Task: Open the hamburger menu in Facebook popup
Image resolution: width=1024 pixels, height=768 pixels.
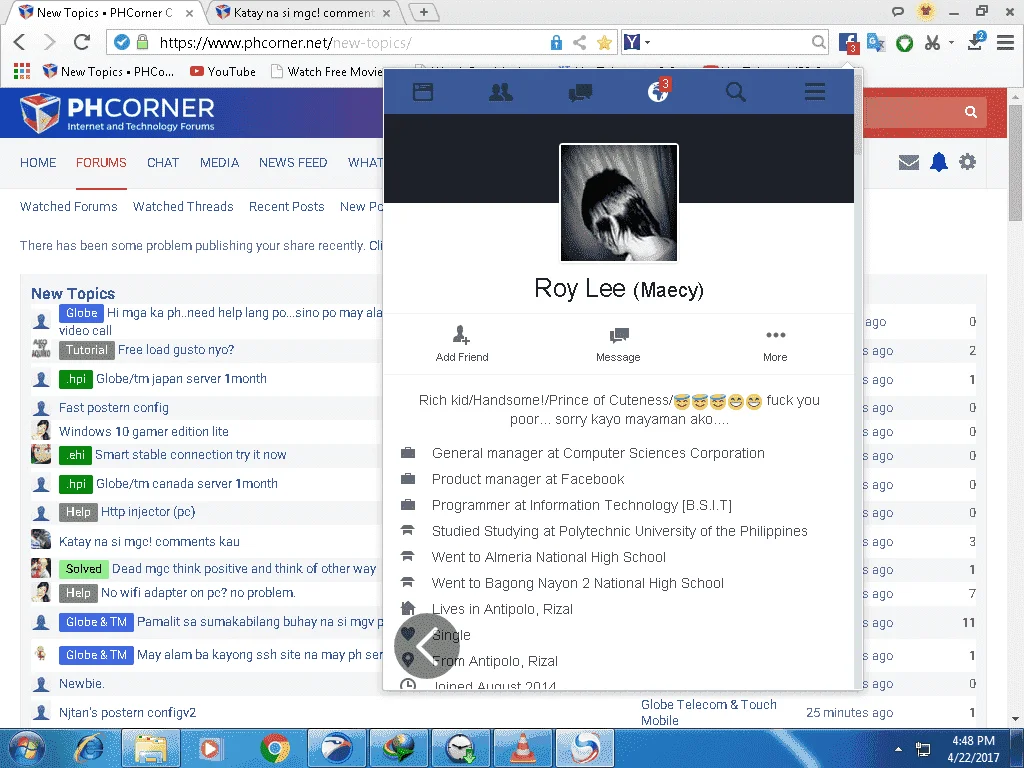Action: (x=814, y=92)
